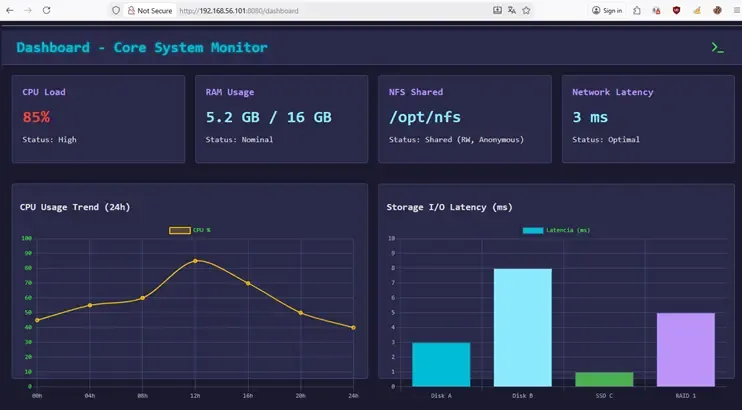
Task: Click the 04h data point on CPU chart
Action: click(90, 305)
